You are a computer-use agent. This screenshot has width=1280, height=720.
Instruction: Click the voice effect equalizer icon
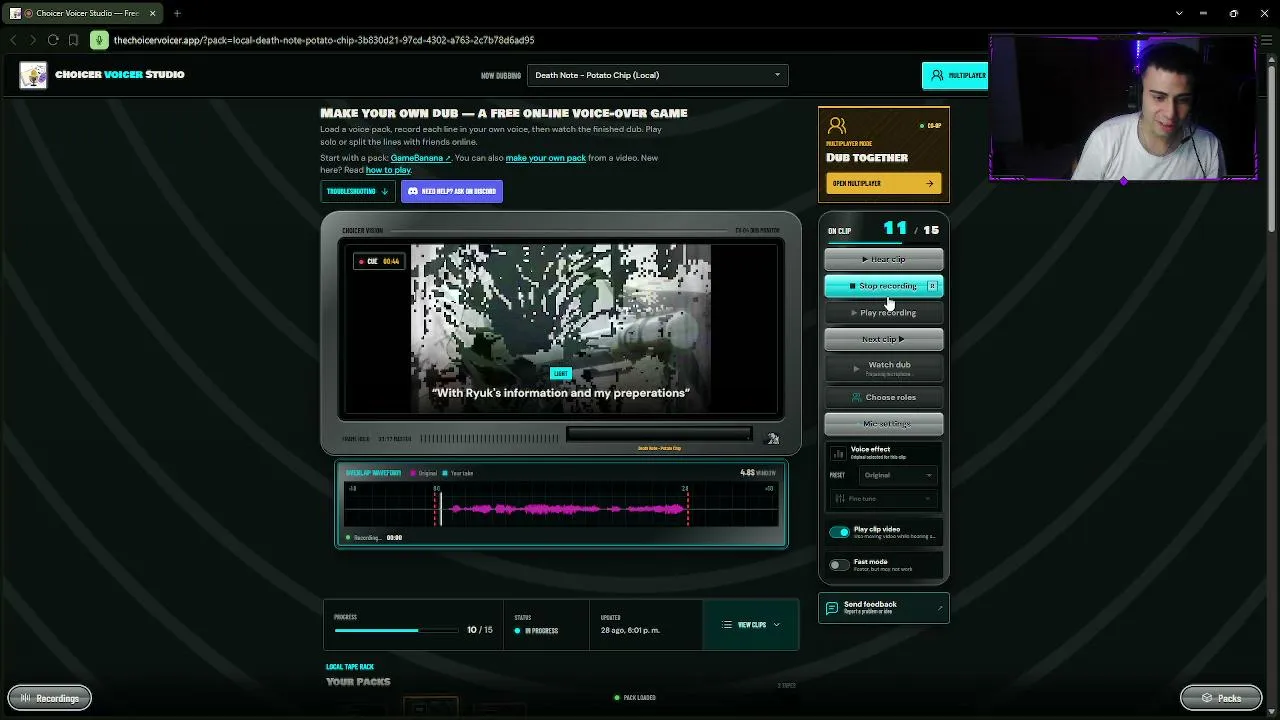838,453
